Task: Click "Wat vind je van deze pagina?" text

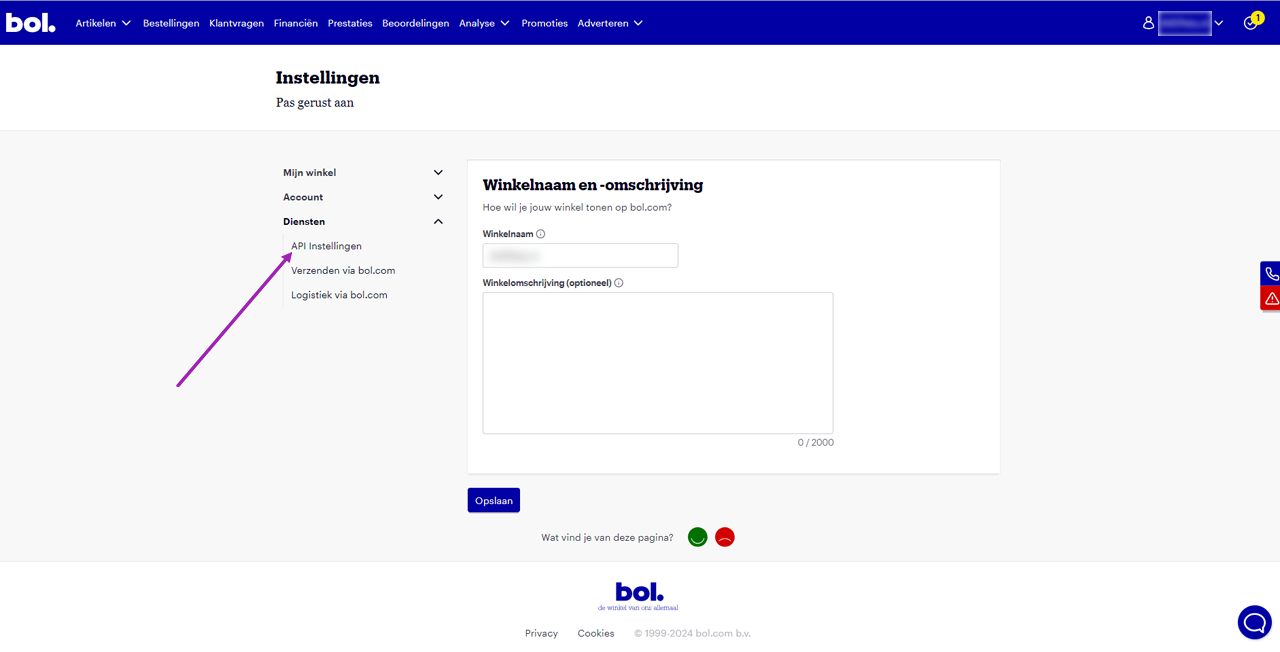Action: coord(607,537)
